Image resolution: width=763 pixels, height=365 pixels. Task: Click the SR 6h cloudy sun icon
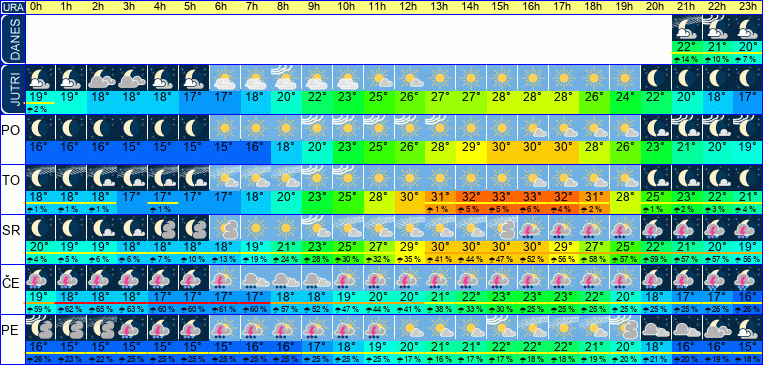(224, 228)
